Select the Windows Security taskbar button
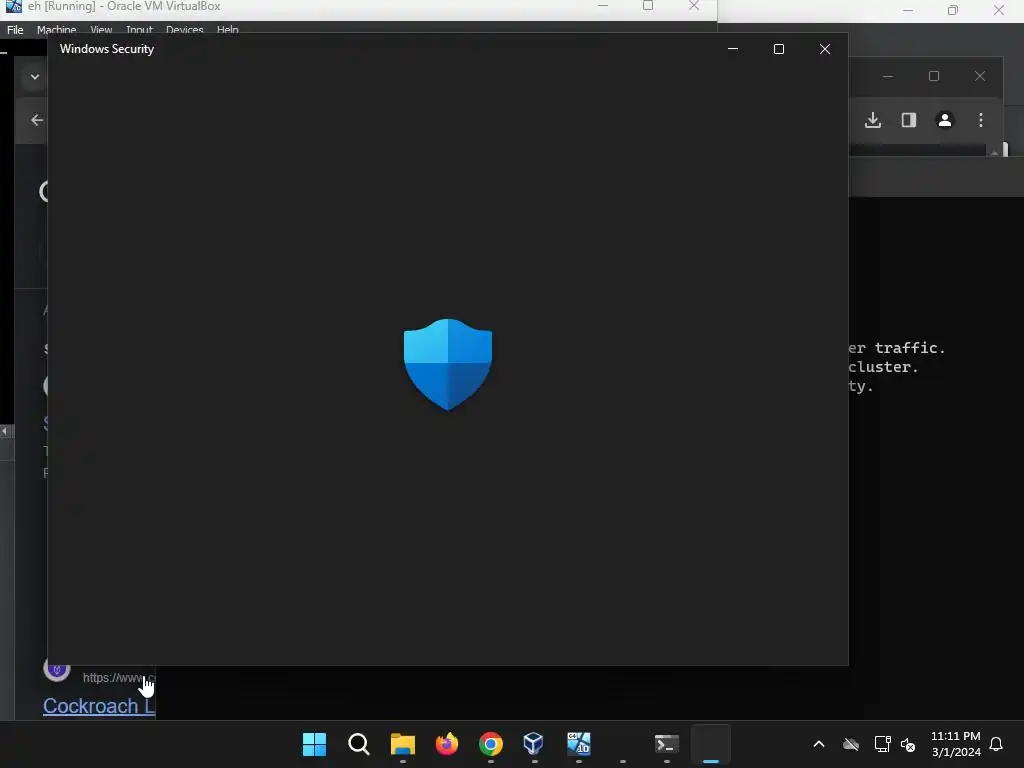1024x768 pixels. pyautogui.click(x=711, y=744)
